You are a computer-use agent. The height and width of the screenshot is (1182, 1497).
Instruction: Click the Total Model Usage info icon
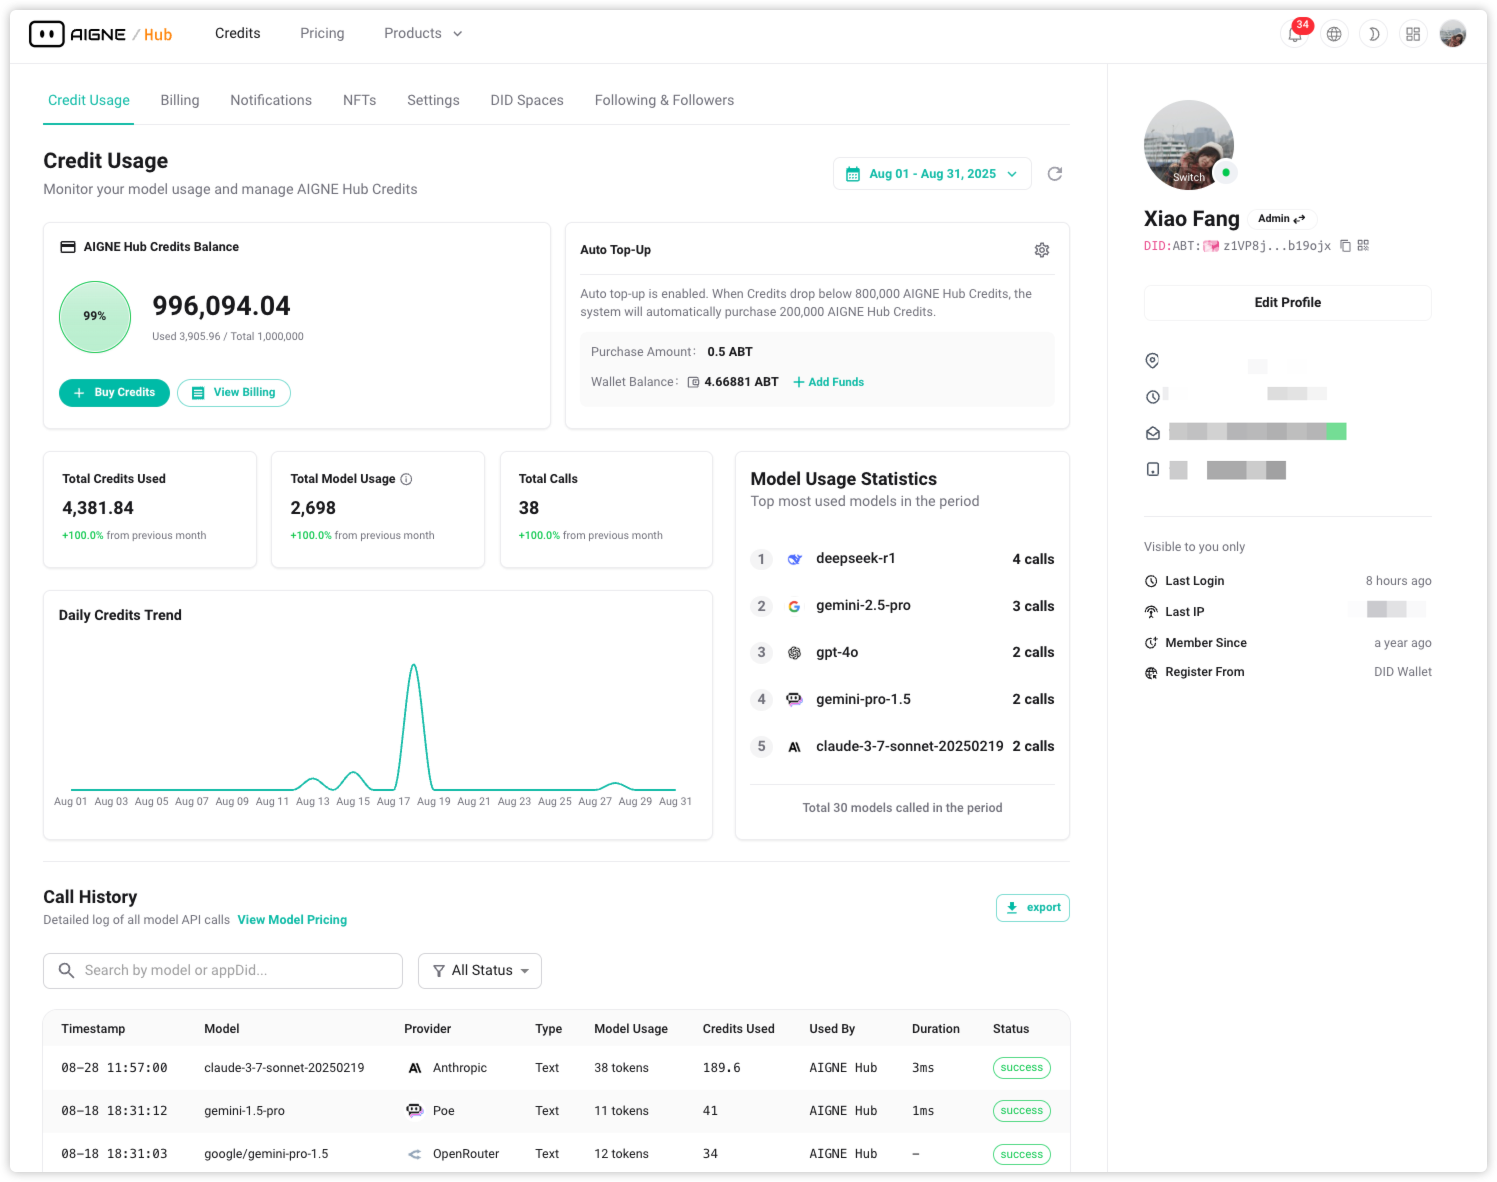pyautogui.click(x=406, y=479)
